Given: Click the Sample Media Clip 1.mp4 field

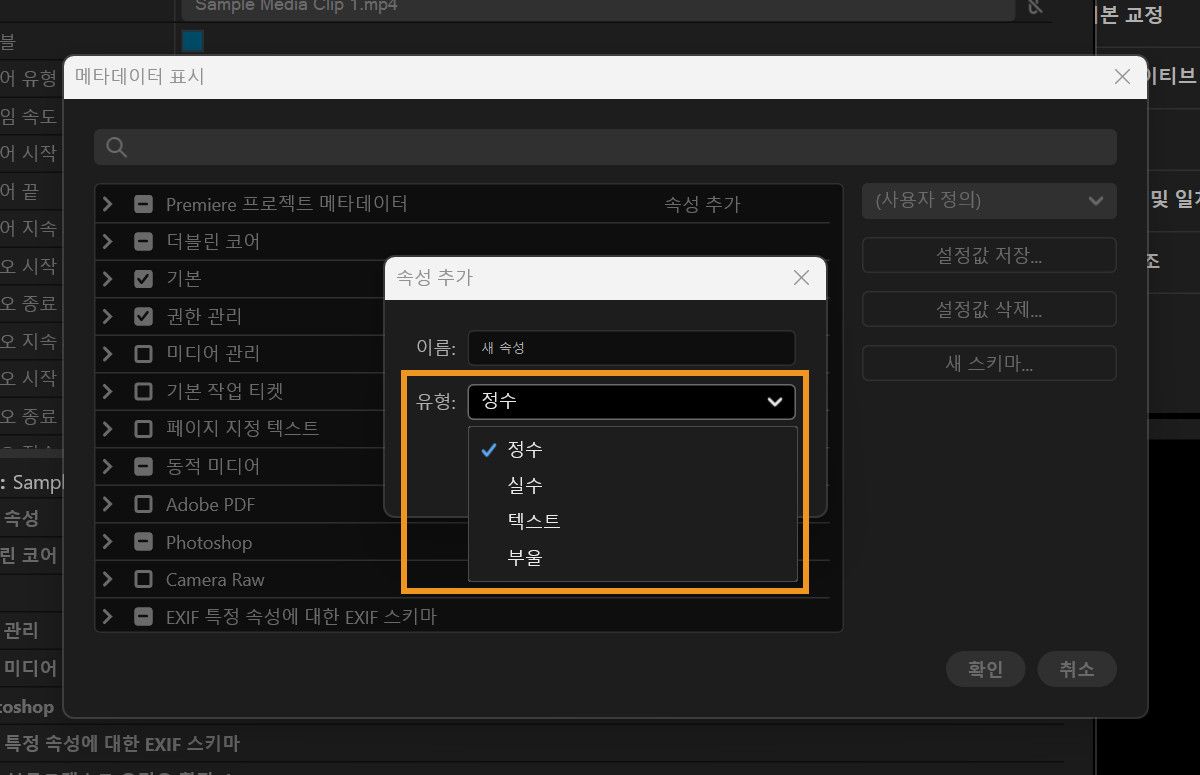Looking at the screenshot, I should (x=598, y=8).
